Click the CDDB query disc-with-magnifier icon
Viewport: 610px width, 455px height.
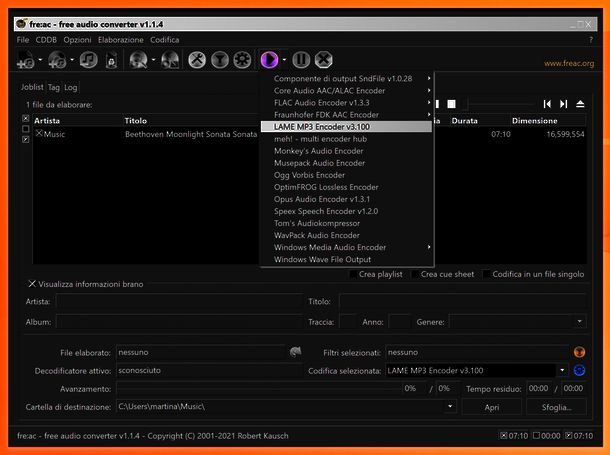[138, 60]
